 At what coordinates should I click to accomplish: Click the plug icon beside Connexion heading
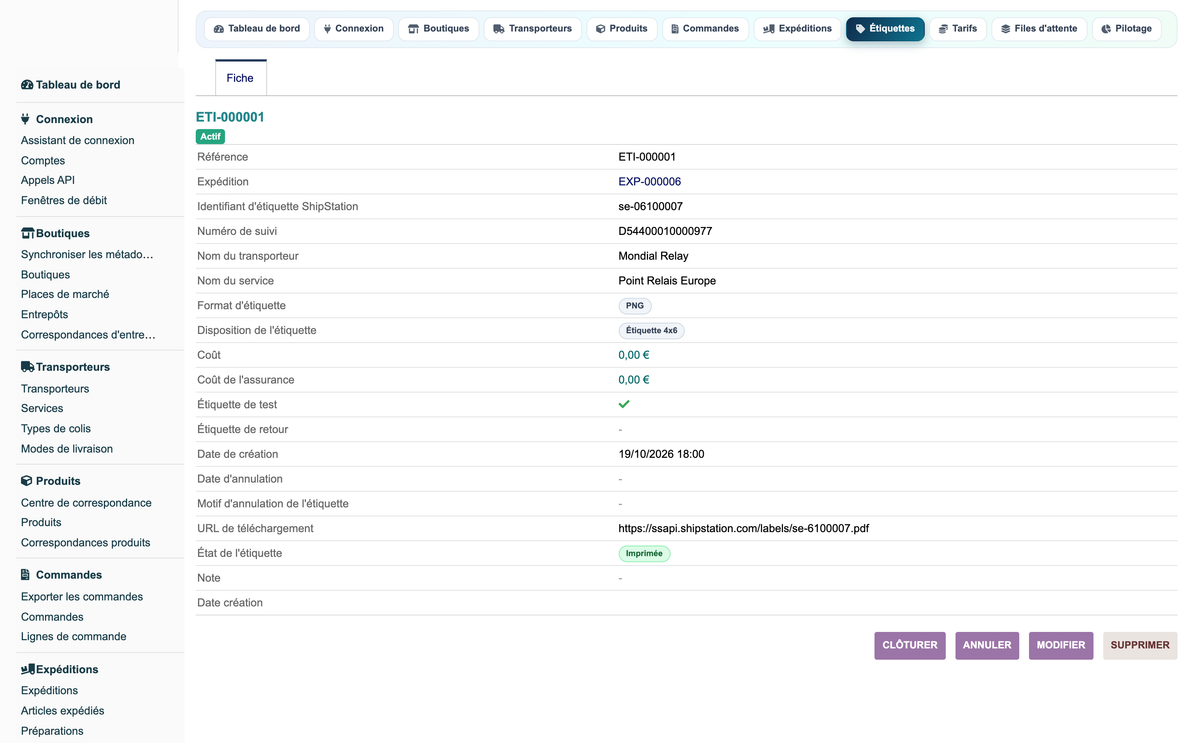point(26,119)
